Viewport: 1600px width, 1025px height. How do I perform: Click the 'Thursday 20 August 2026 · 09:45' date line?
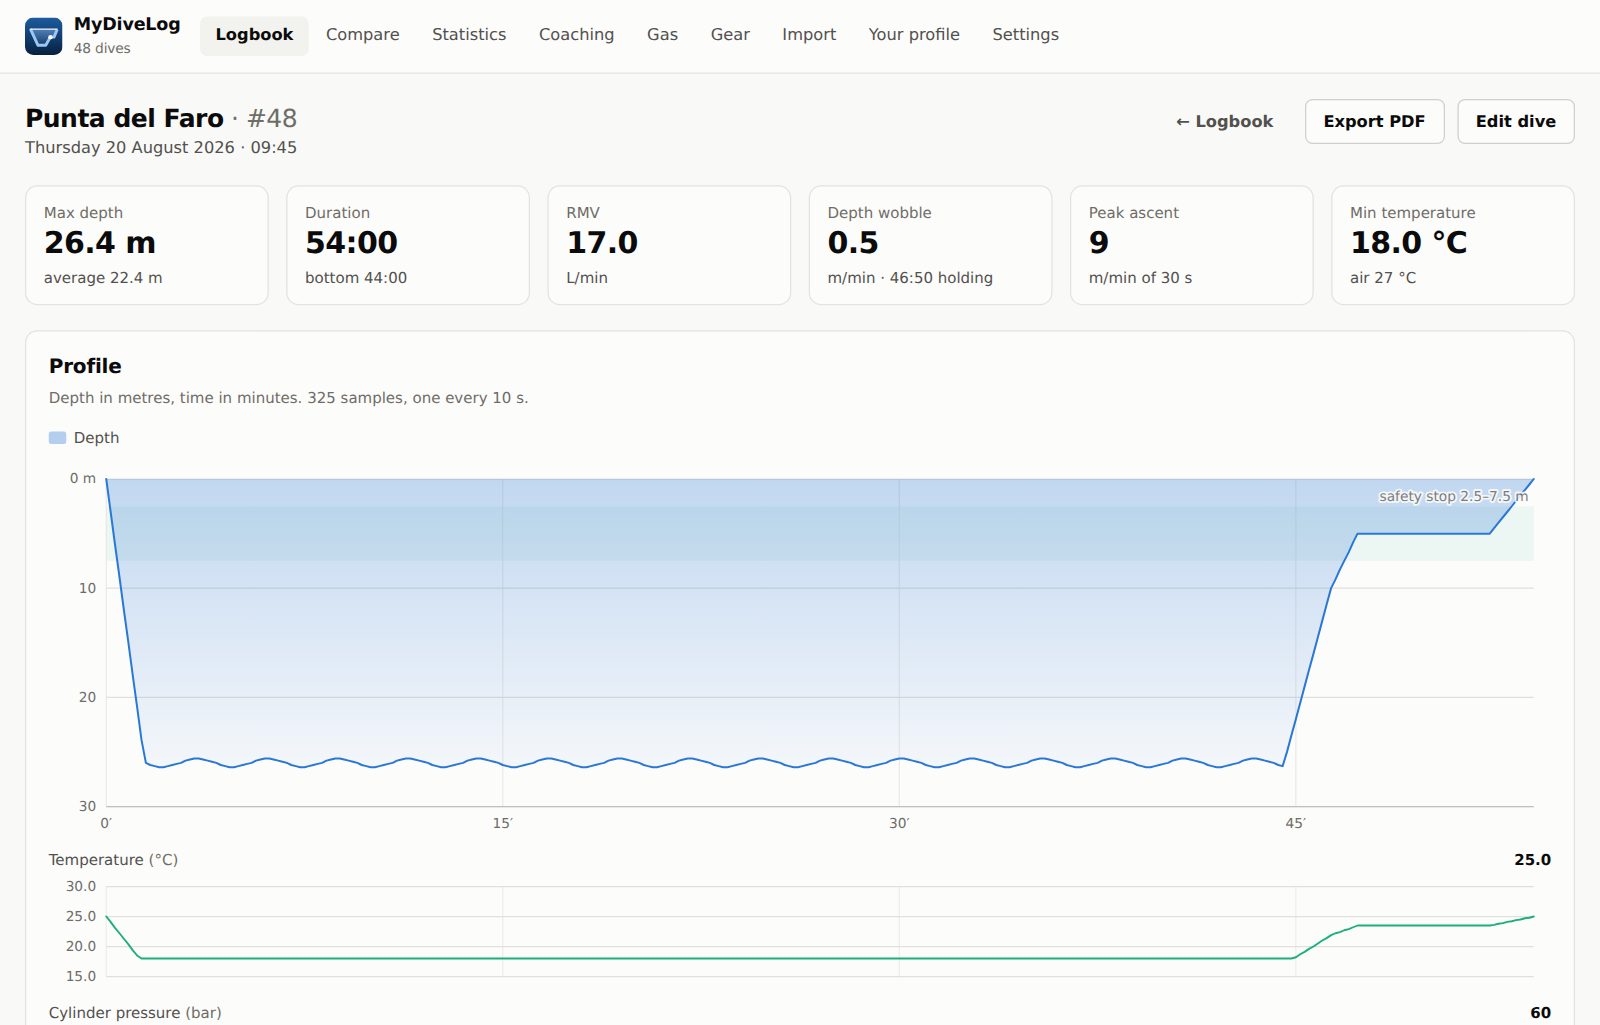tap(161, 147)
